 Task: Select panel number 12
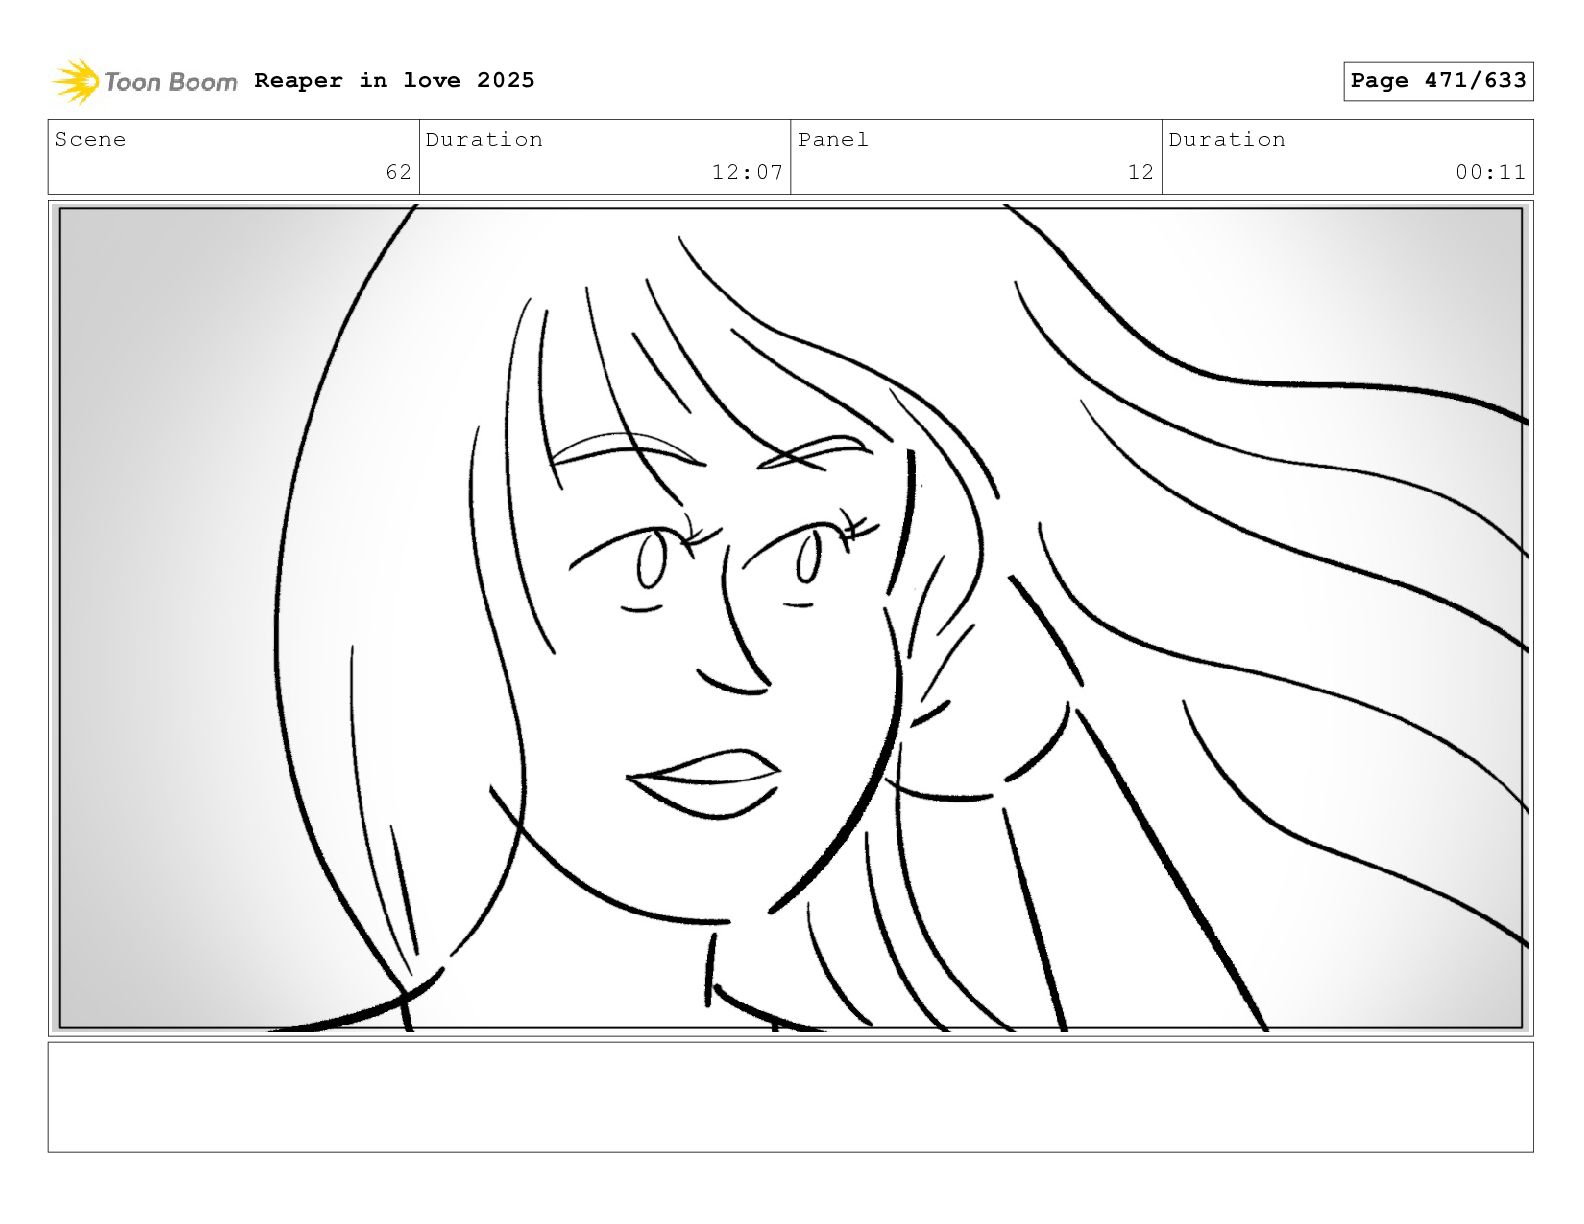[1141, 172]
